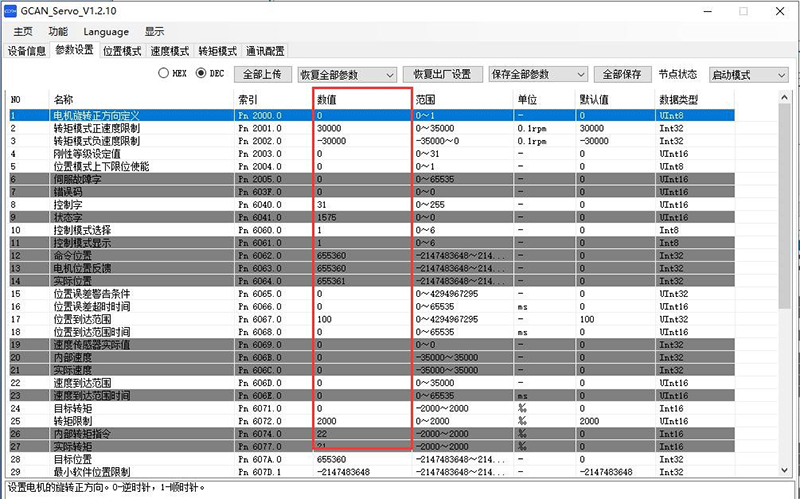Switch to the 通讯配置 tab

(x=267, y=51)
